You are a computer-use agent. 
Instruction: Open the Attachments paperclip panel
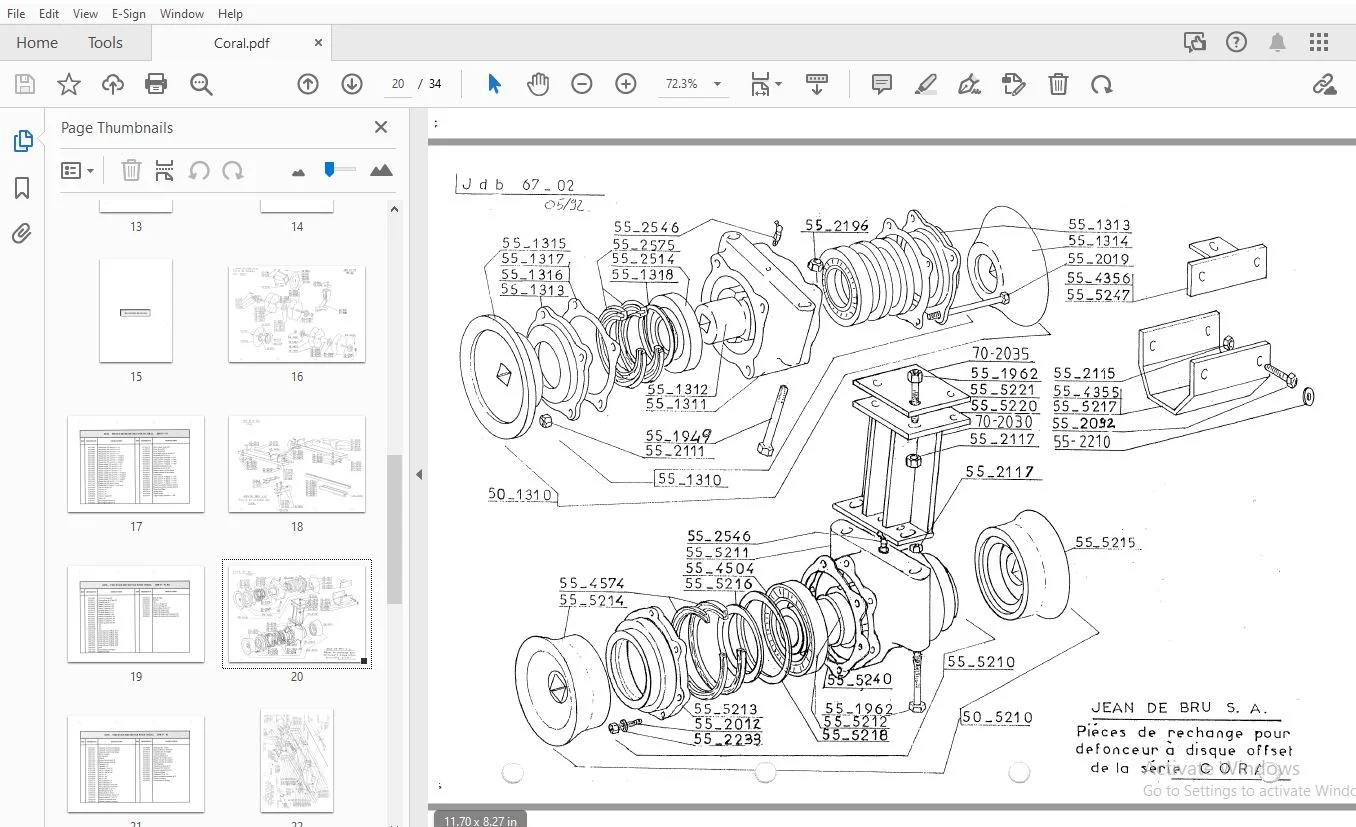pos(22,234)
